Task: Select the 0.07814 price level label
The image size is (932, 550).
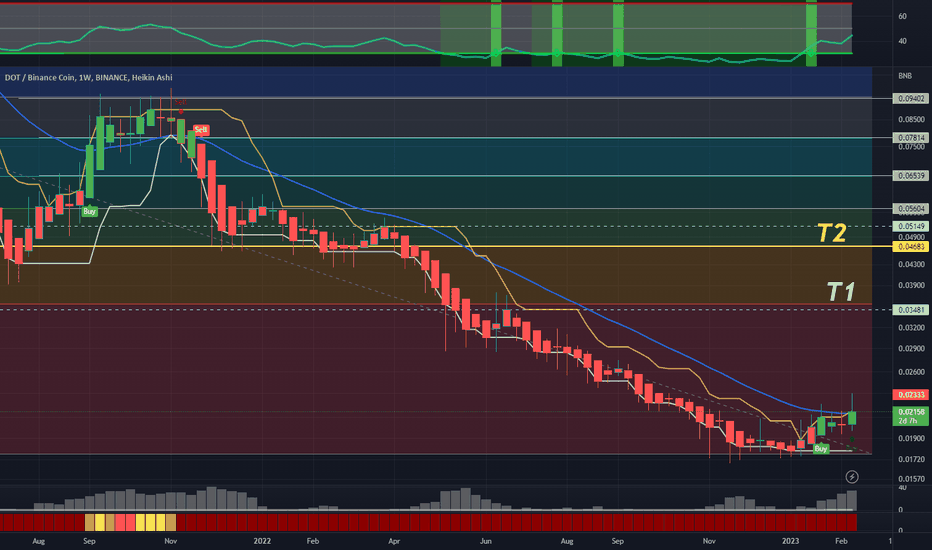Action: pos(911,138)
